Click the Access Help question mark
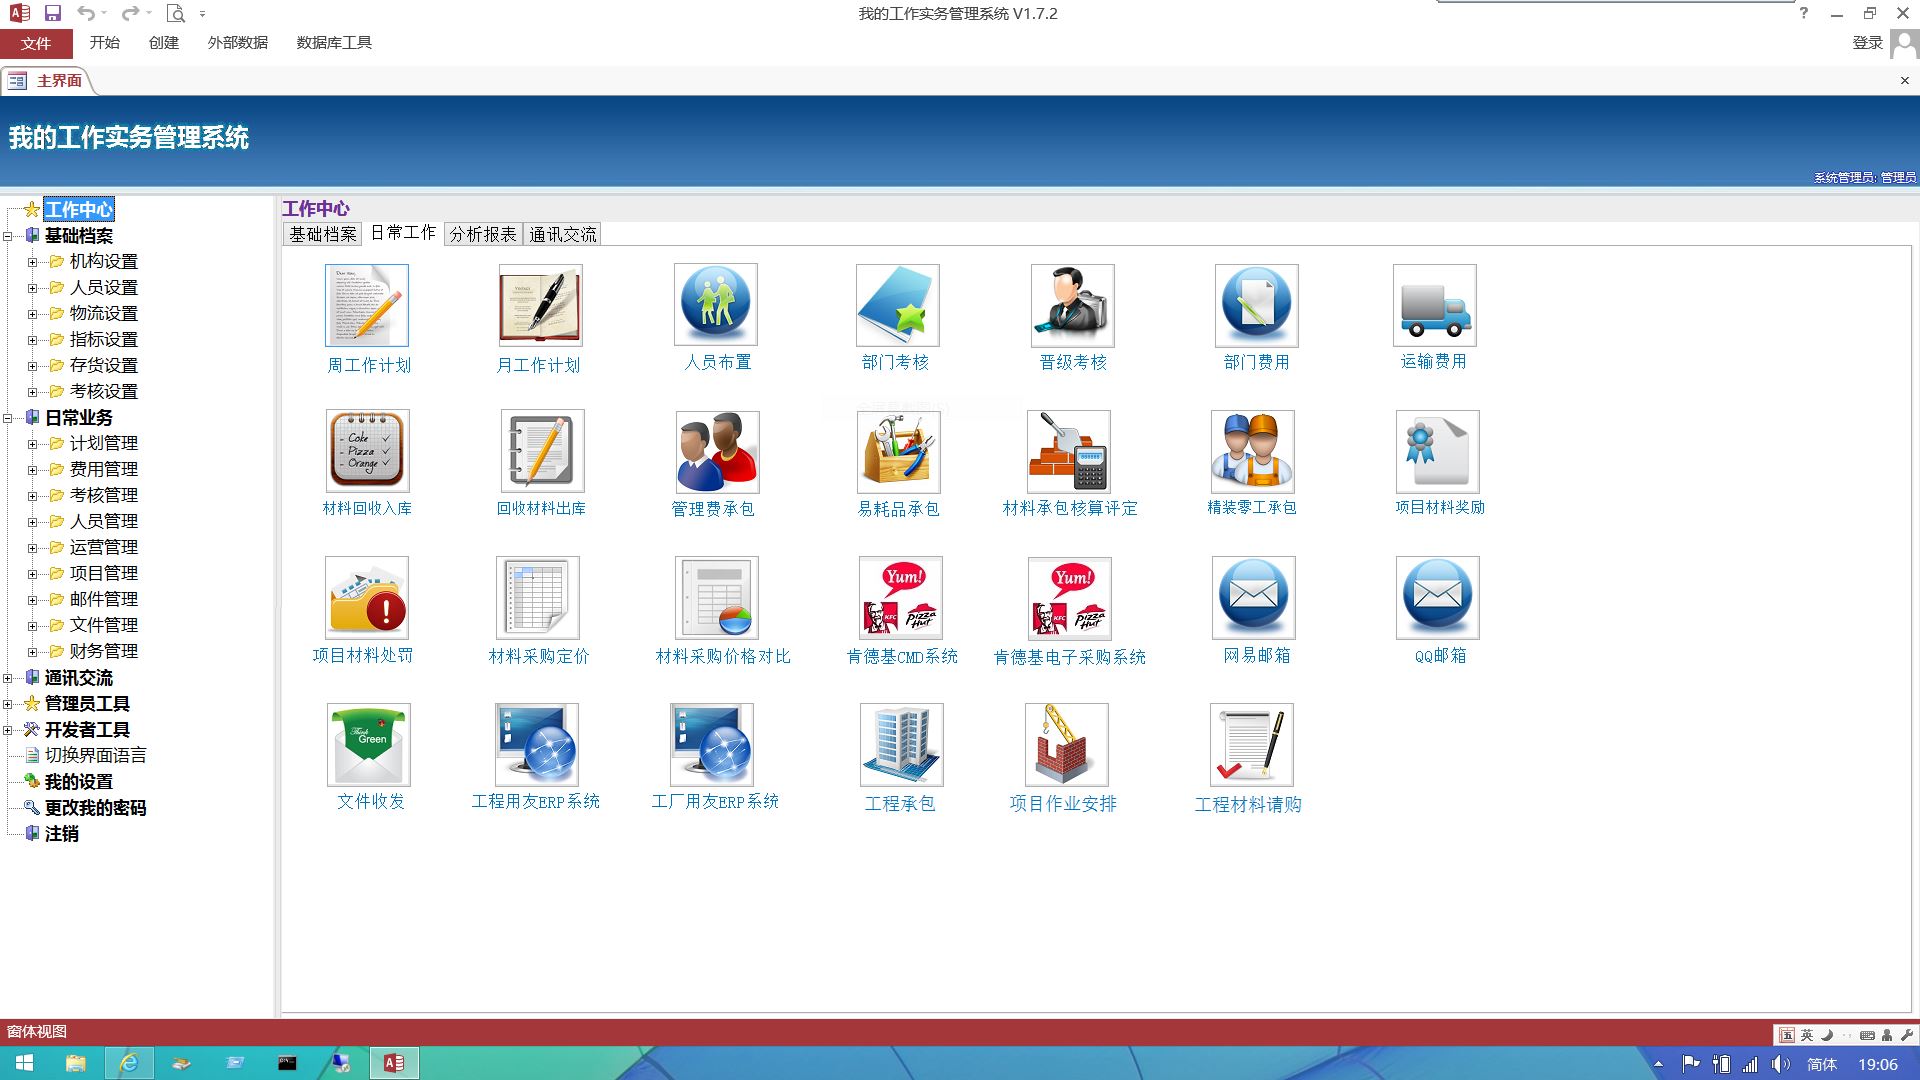Viewport: 1920px width, 1080px height. 1804,13
